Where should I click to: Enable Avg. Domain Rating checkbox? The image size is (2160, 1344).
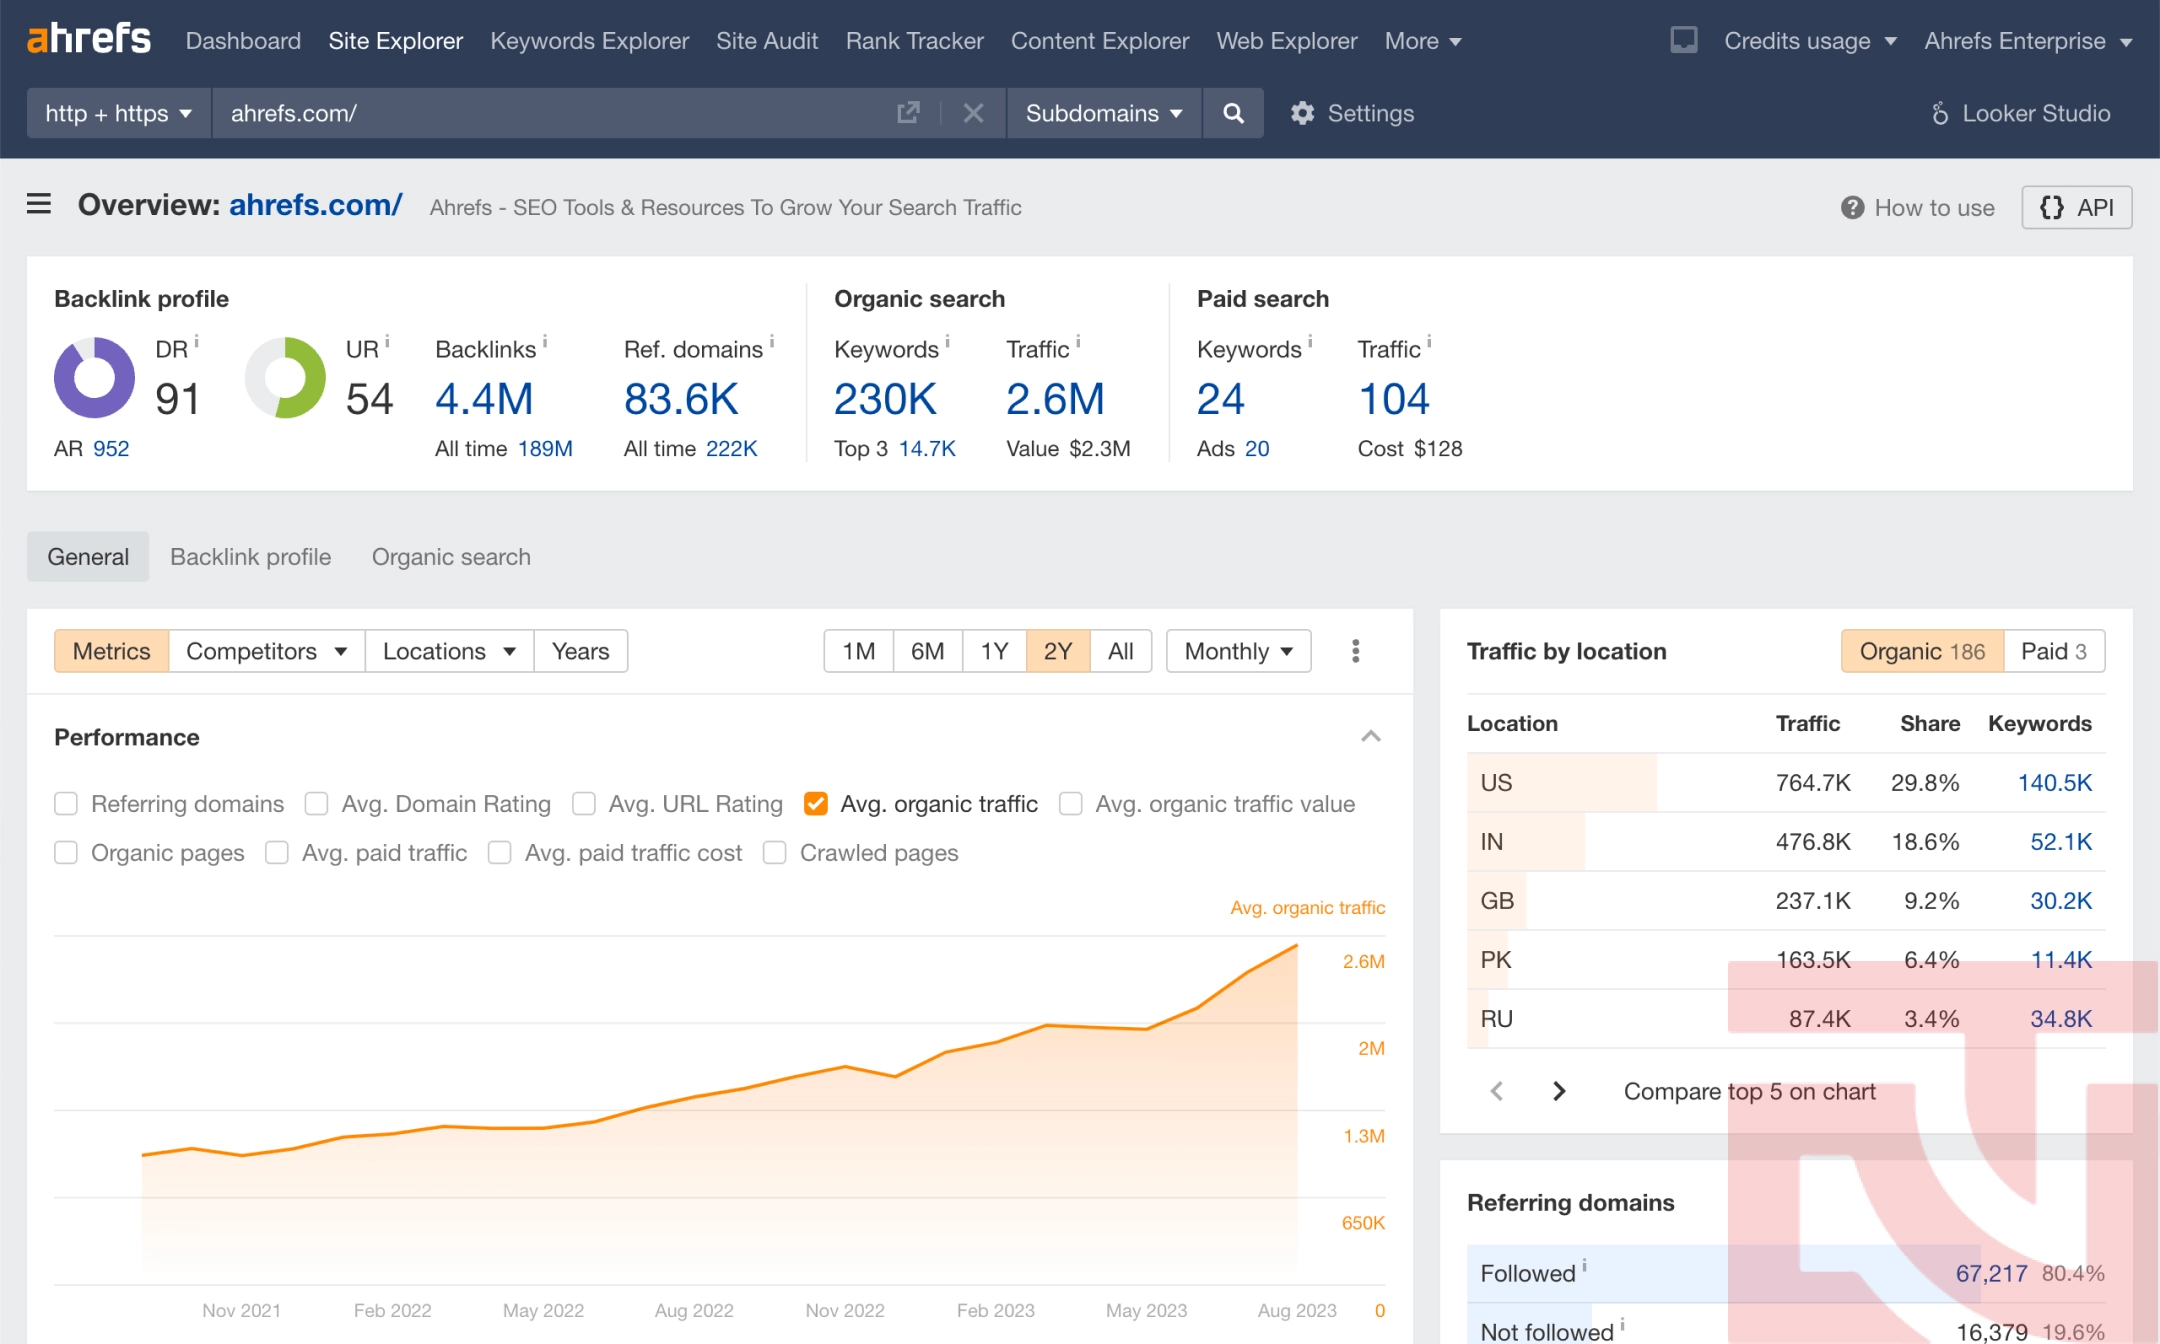(316, 804)
